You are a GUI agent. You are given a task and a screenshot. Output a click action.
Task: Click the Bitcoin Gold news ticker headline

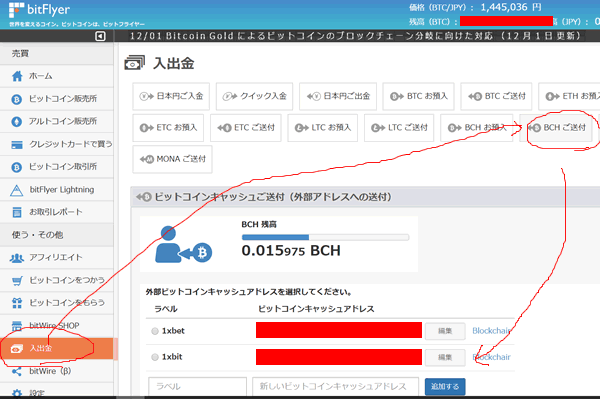[x=355, y=36]
